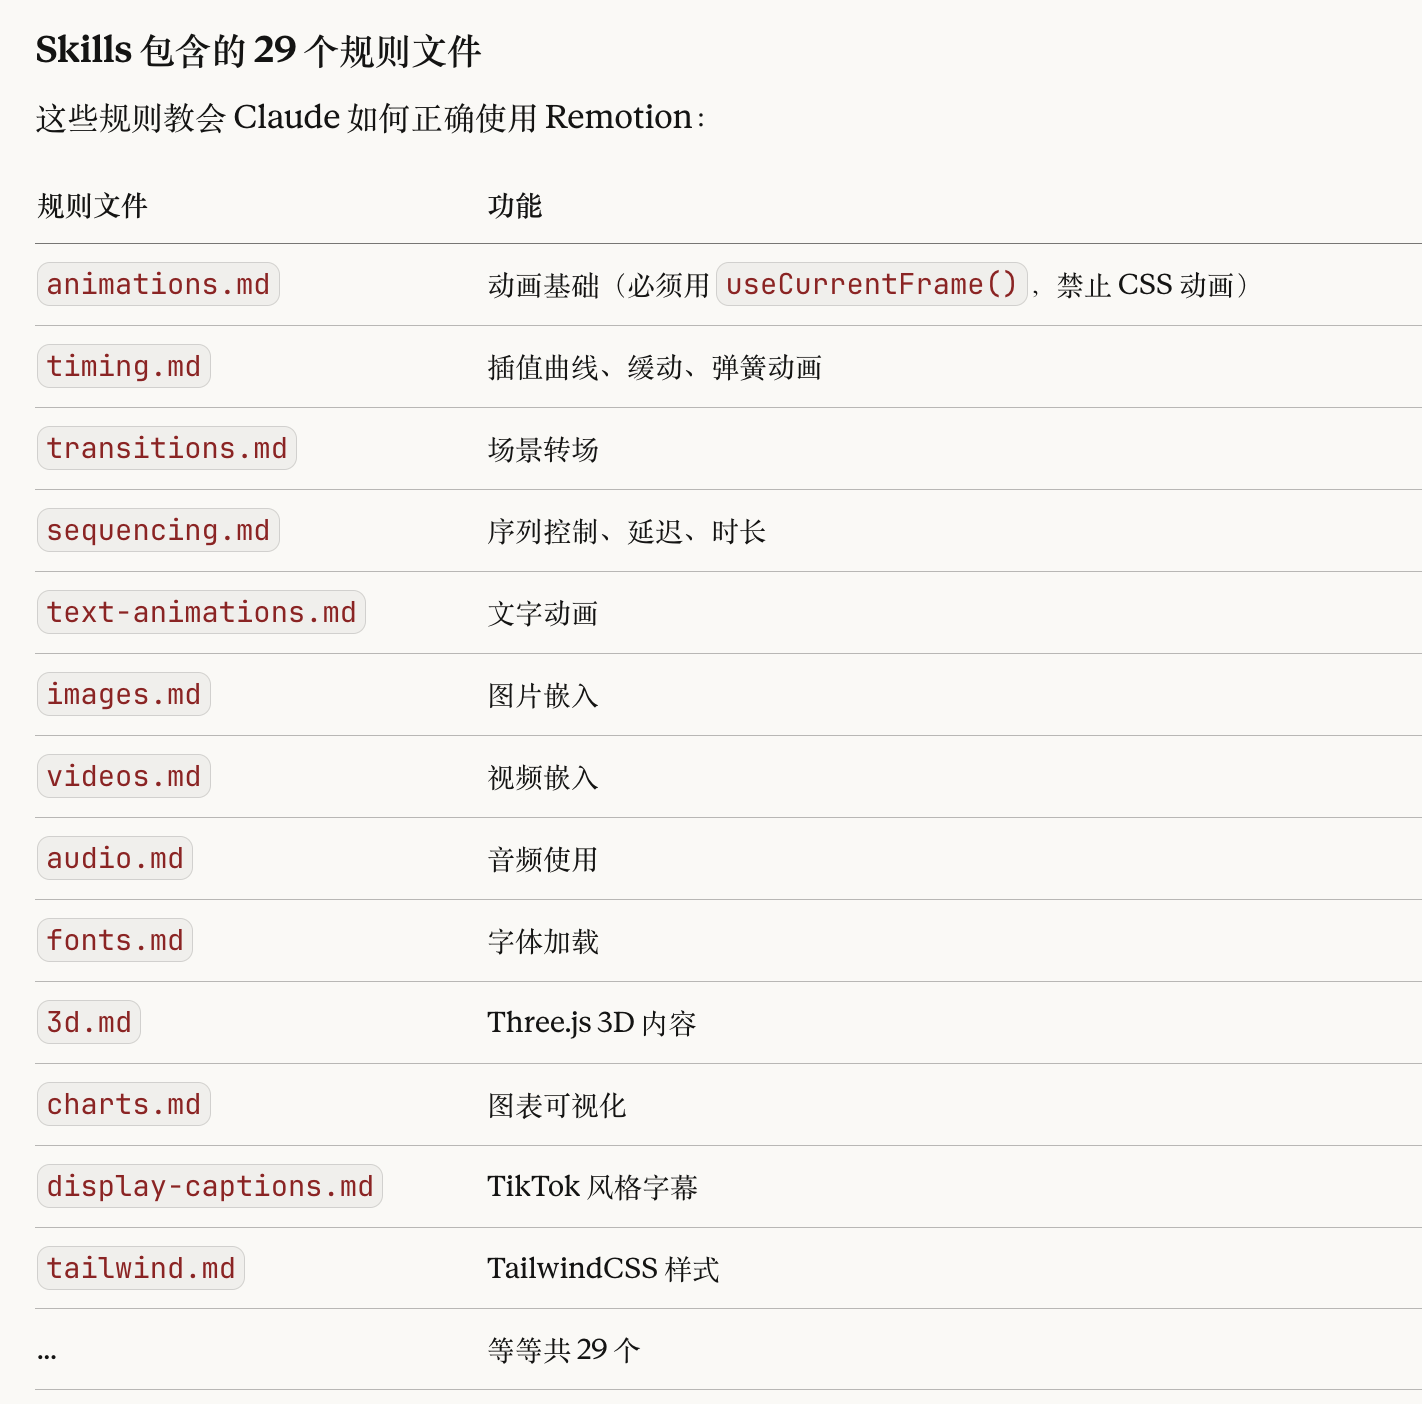Select the audio.md file name
The height and width of the screenshot is (1404, 1422).
115,859
